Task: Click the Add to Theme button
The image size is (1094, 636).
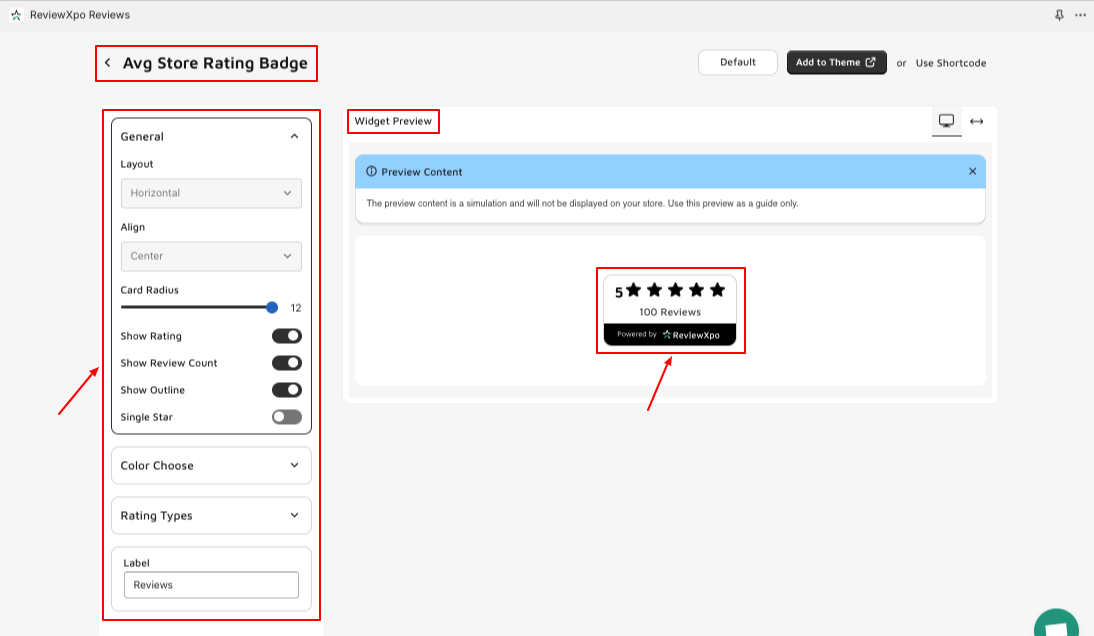Action: tap(837, 62)
